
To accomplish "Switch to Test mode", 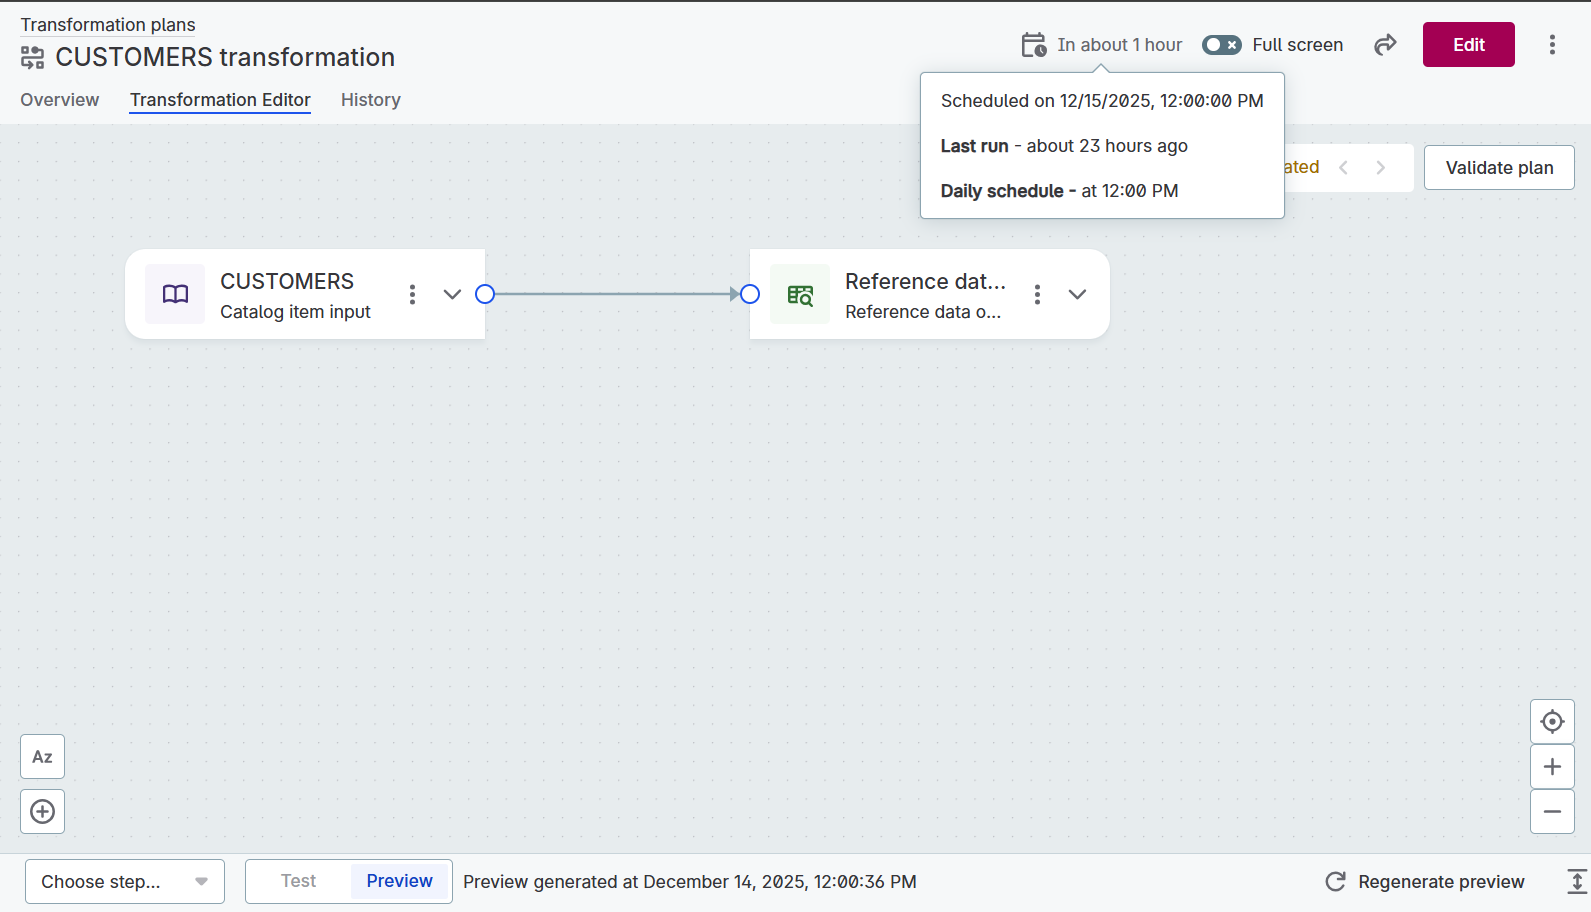I will [x=298, y=881].
